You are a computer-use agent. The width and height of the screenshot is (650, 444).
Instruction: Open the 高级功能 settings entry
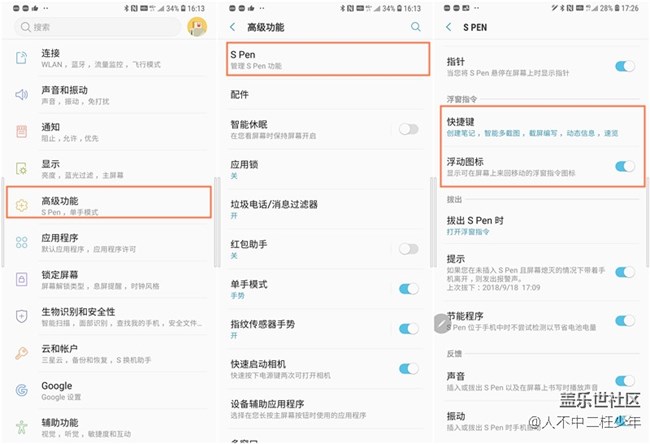click(109, 202)
